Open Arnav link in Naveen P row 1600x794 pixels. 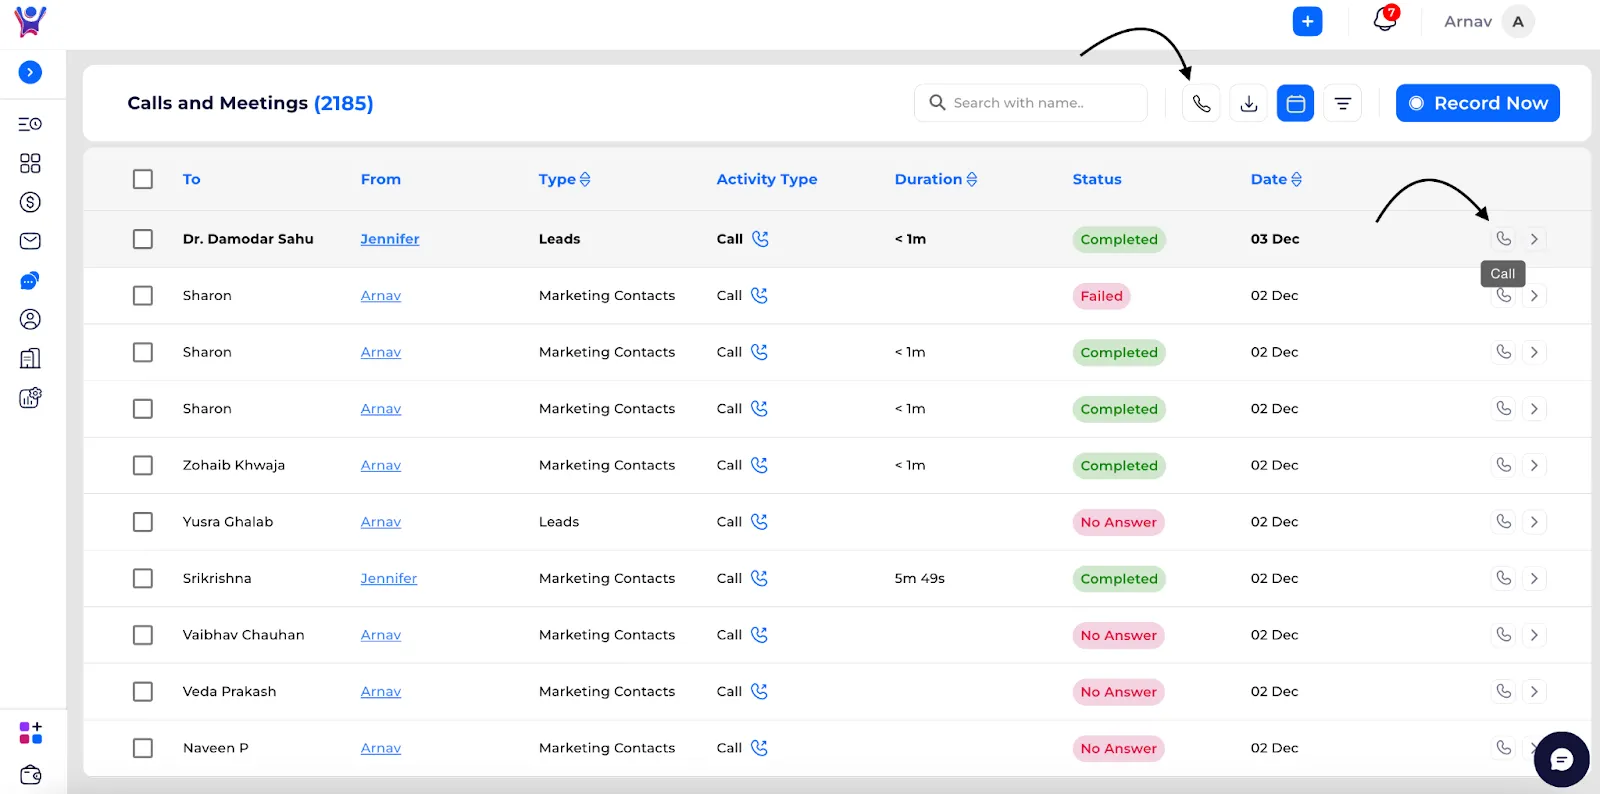point(381,748)
